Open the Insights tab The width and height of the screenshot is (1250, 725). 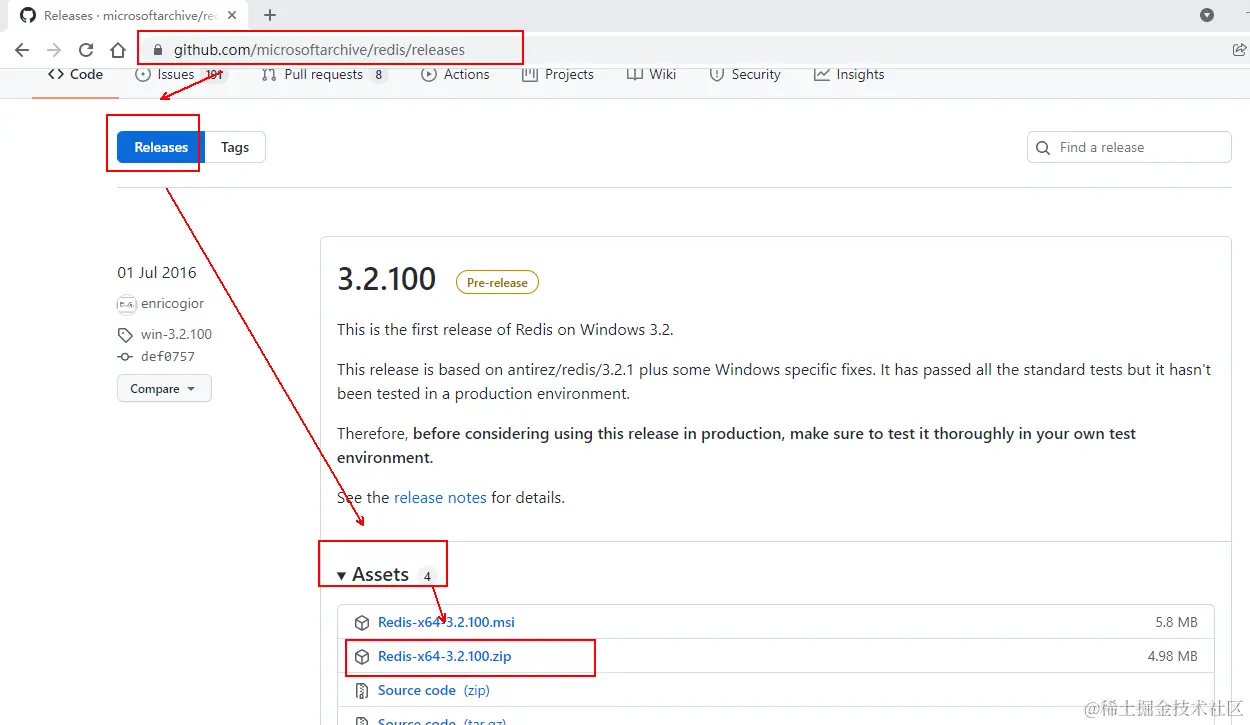click(849, 74)
